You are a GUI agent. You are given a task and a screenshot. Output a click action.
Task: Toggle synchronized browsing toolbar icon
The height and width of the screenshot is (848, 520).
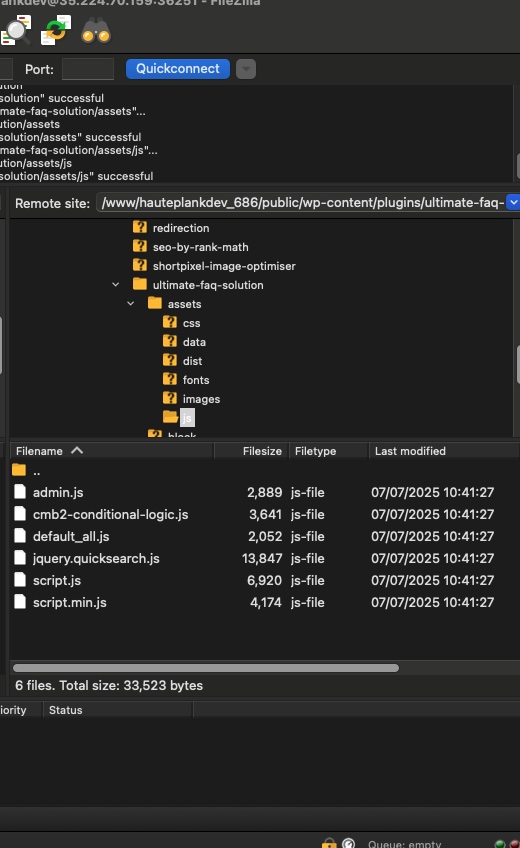(56, 30)
